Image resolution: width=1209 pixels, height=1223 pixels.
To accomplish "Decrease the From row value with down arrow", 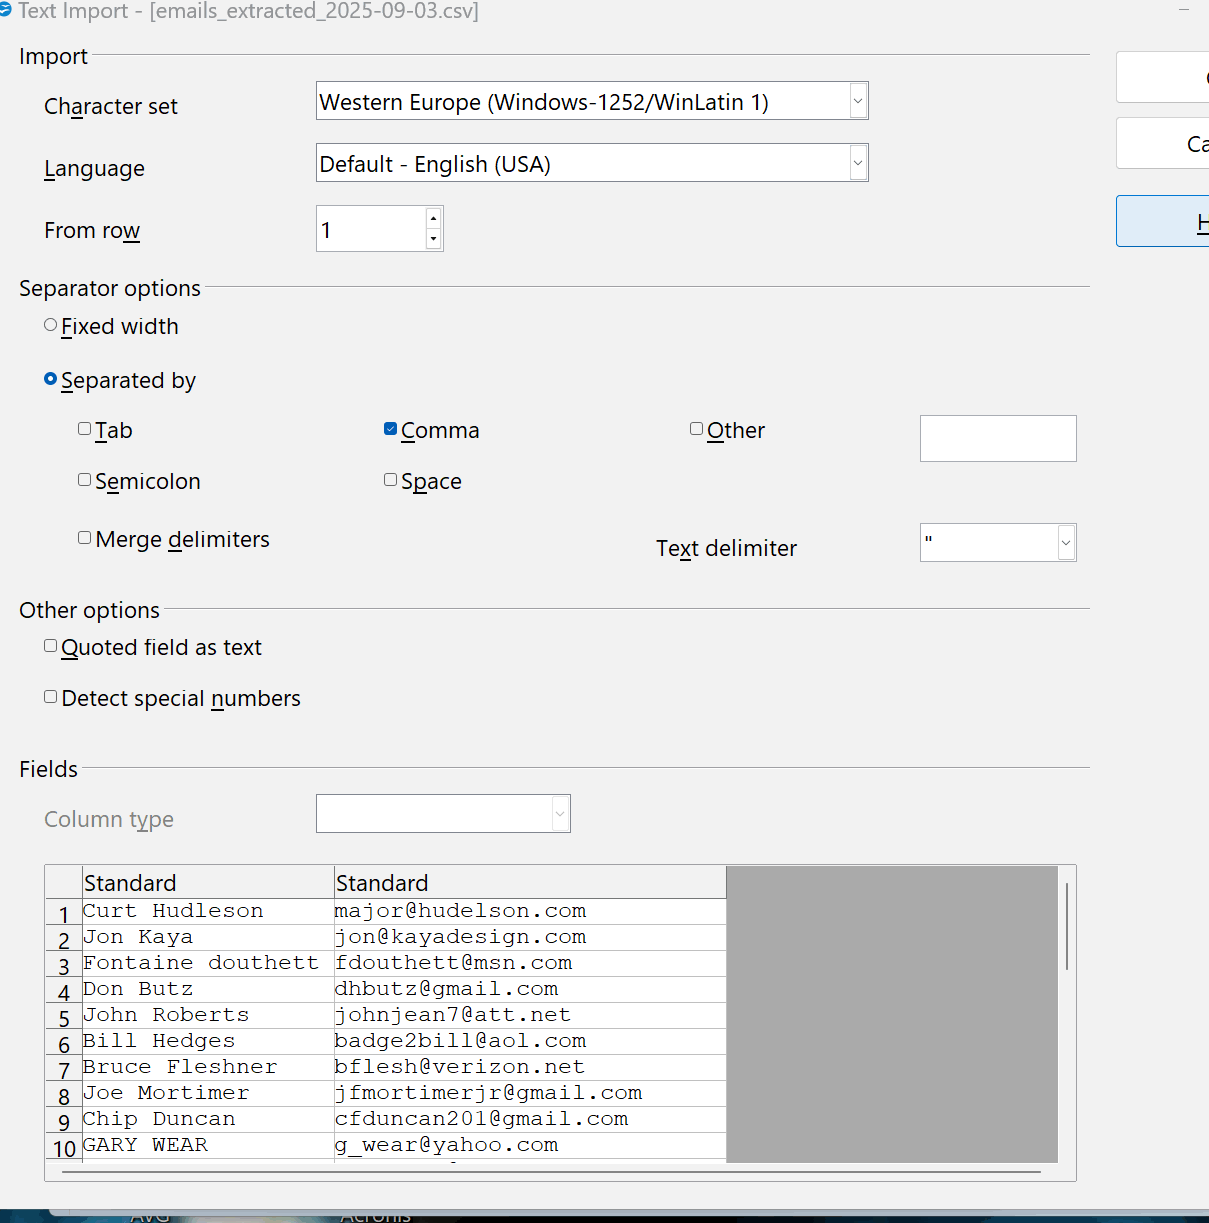I will coord(433,239).
